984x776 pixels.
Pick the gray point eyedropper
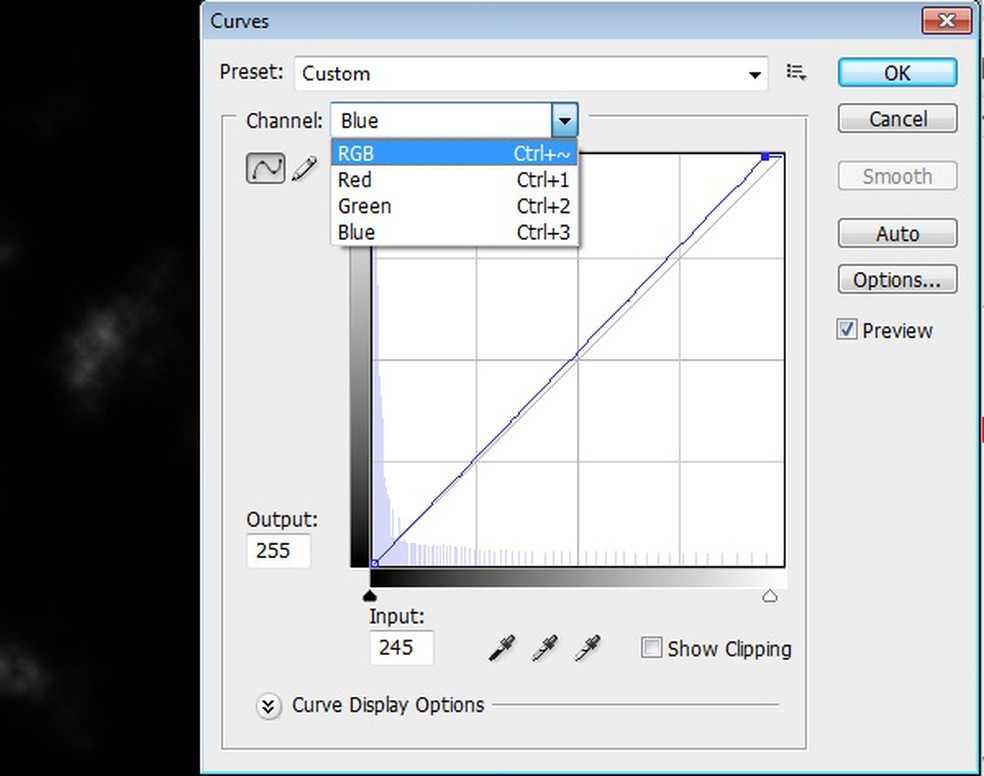pyautogui.click(x=545, y=647)
